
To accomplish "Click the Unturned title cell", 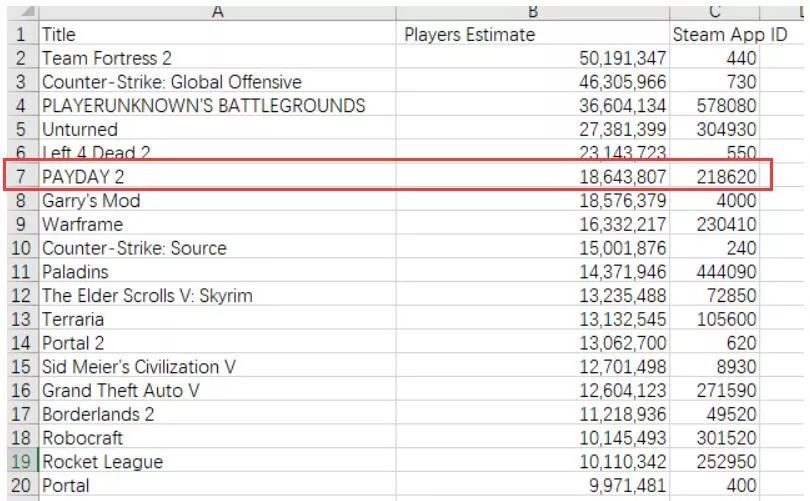I will [x=217, y=130].
